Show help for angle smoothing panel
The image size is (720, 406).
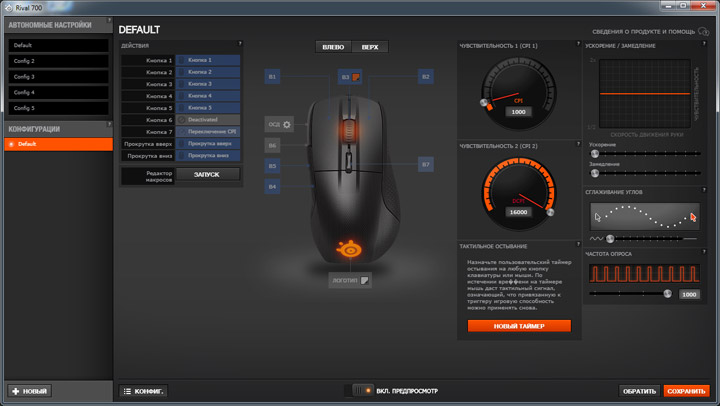click(704, 190)
